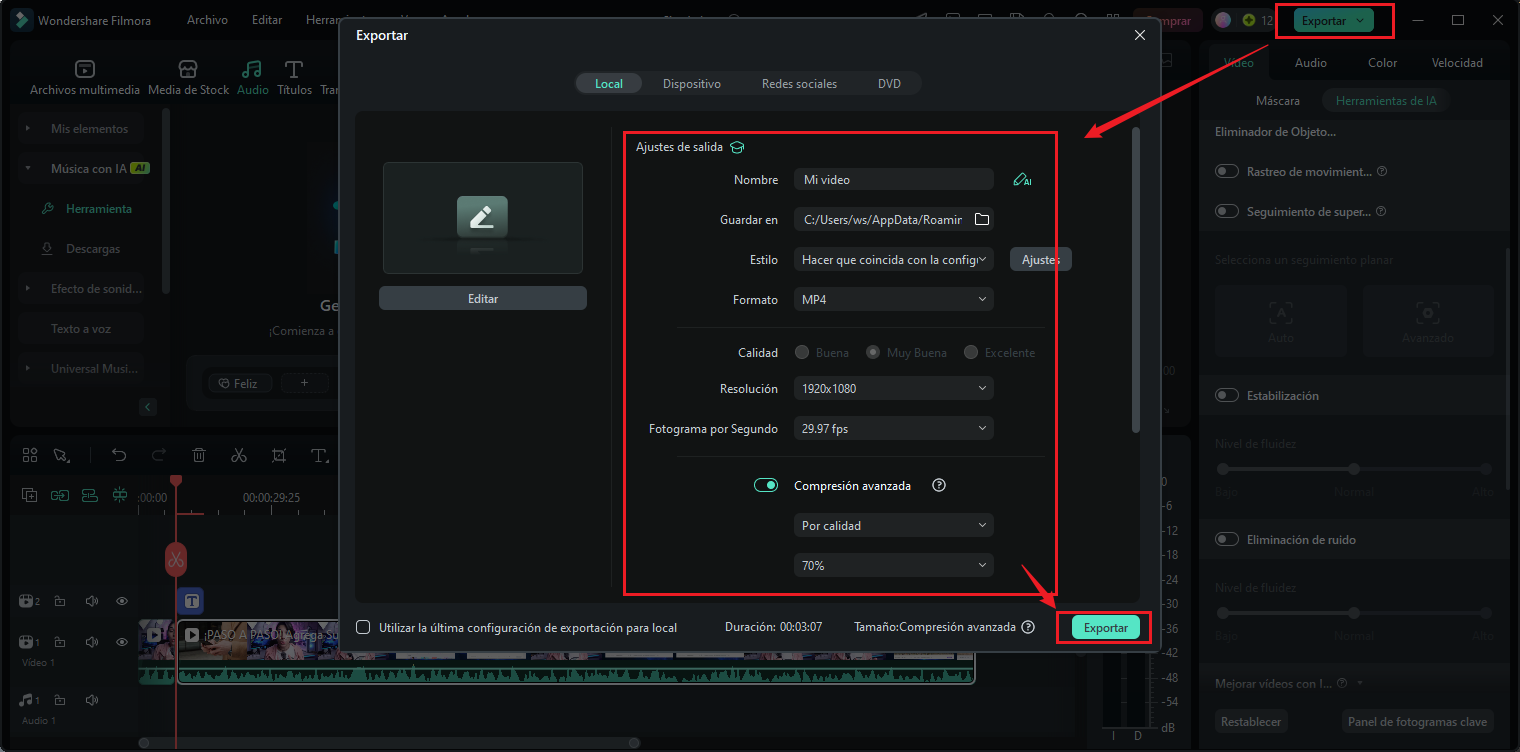Mute video track 1 speaker icon
The height and width of the screenshot is (752, 1520).
pos(92,642)
